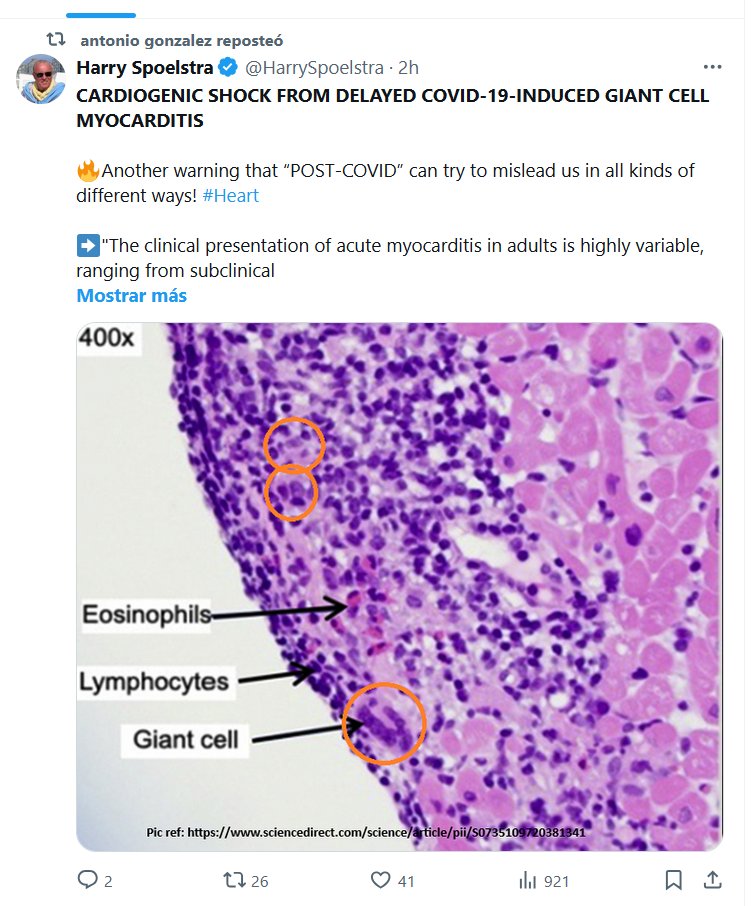
Task: Click the 2h post timestamp
Action: (408, 68)
